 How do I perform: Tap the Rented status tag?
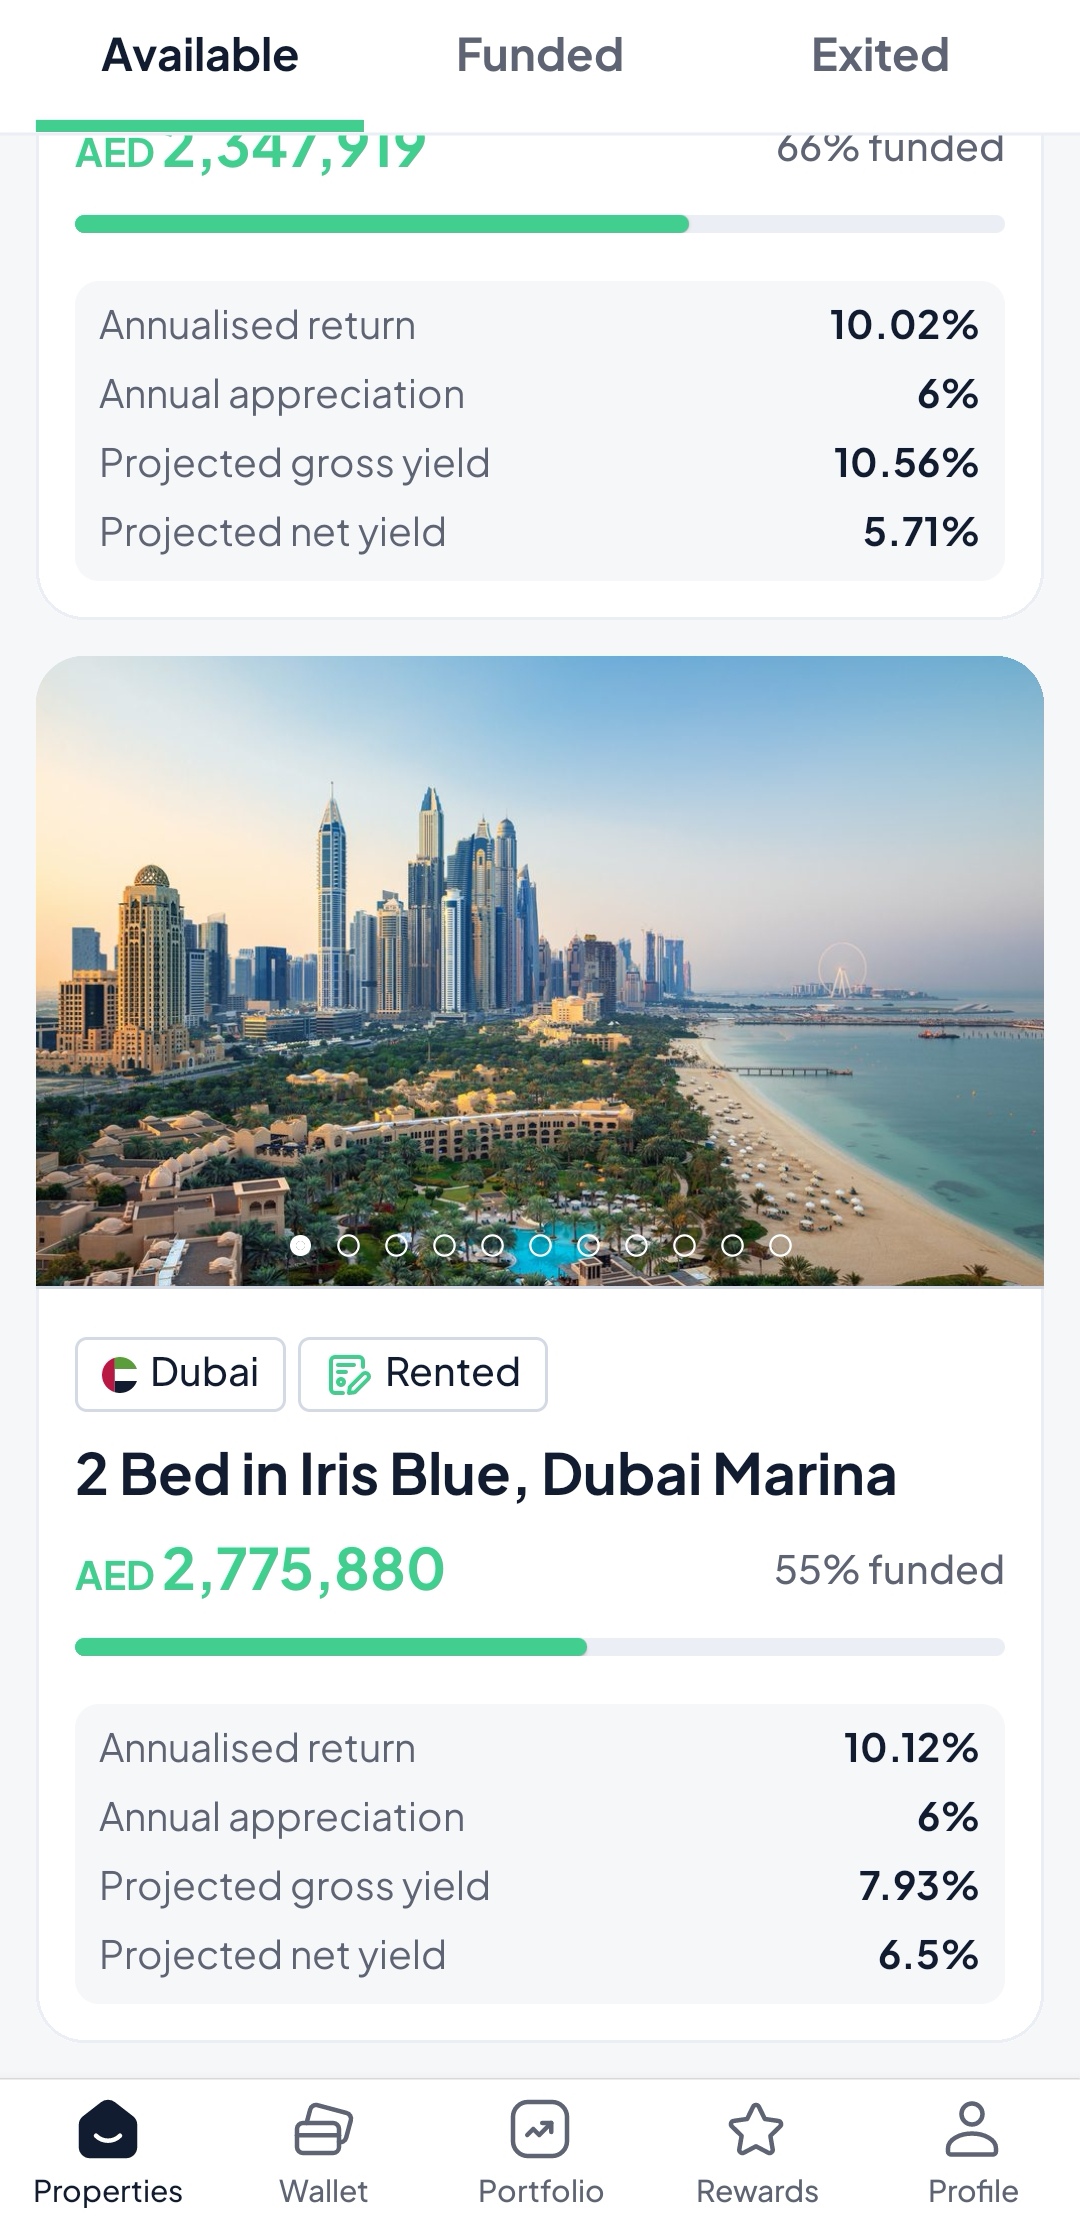point(423,1374)
